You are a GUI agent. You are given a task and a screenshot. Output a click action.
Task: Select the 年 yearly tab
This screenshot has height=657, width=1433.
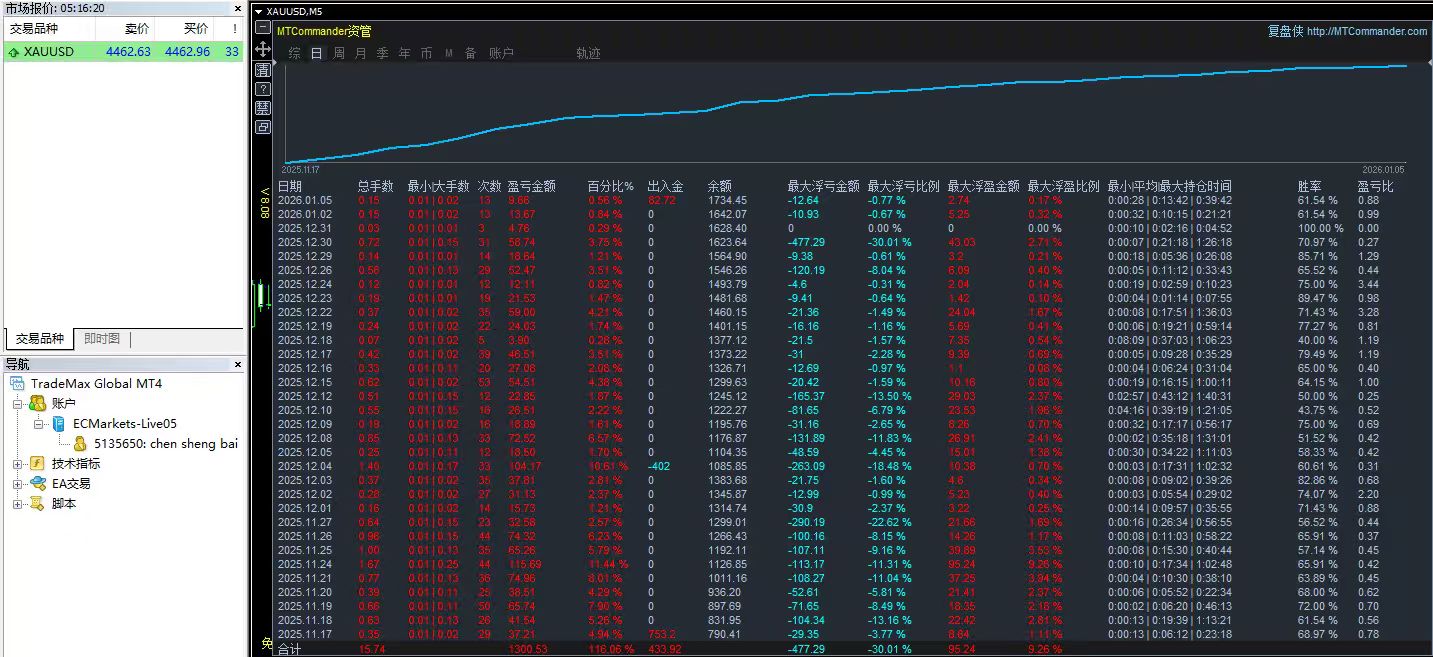[x=405, y=53]
